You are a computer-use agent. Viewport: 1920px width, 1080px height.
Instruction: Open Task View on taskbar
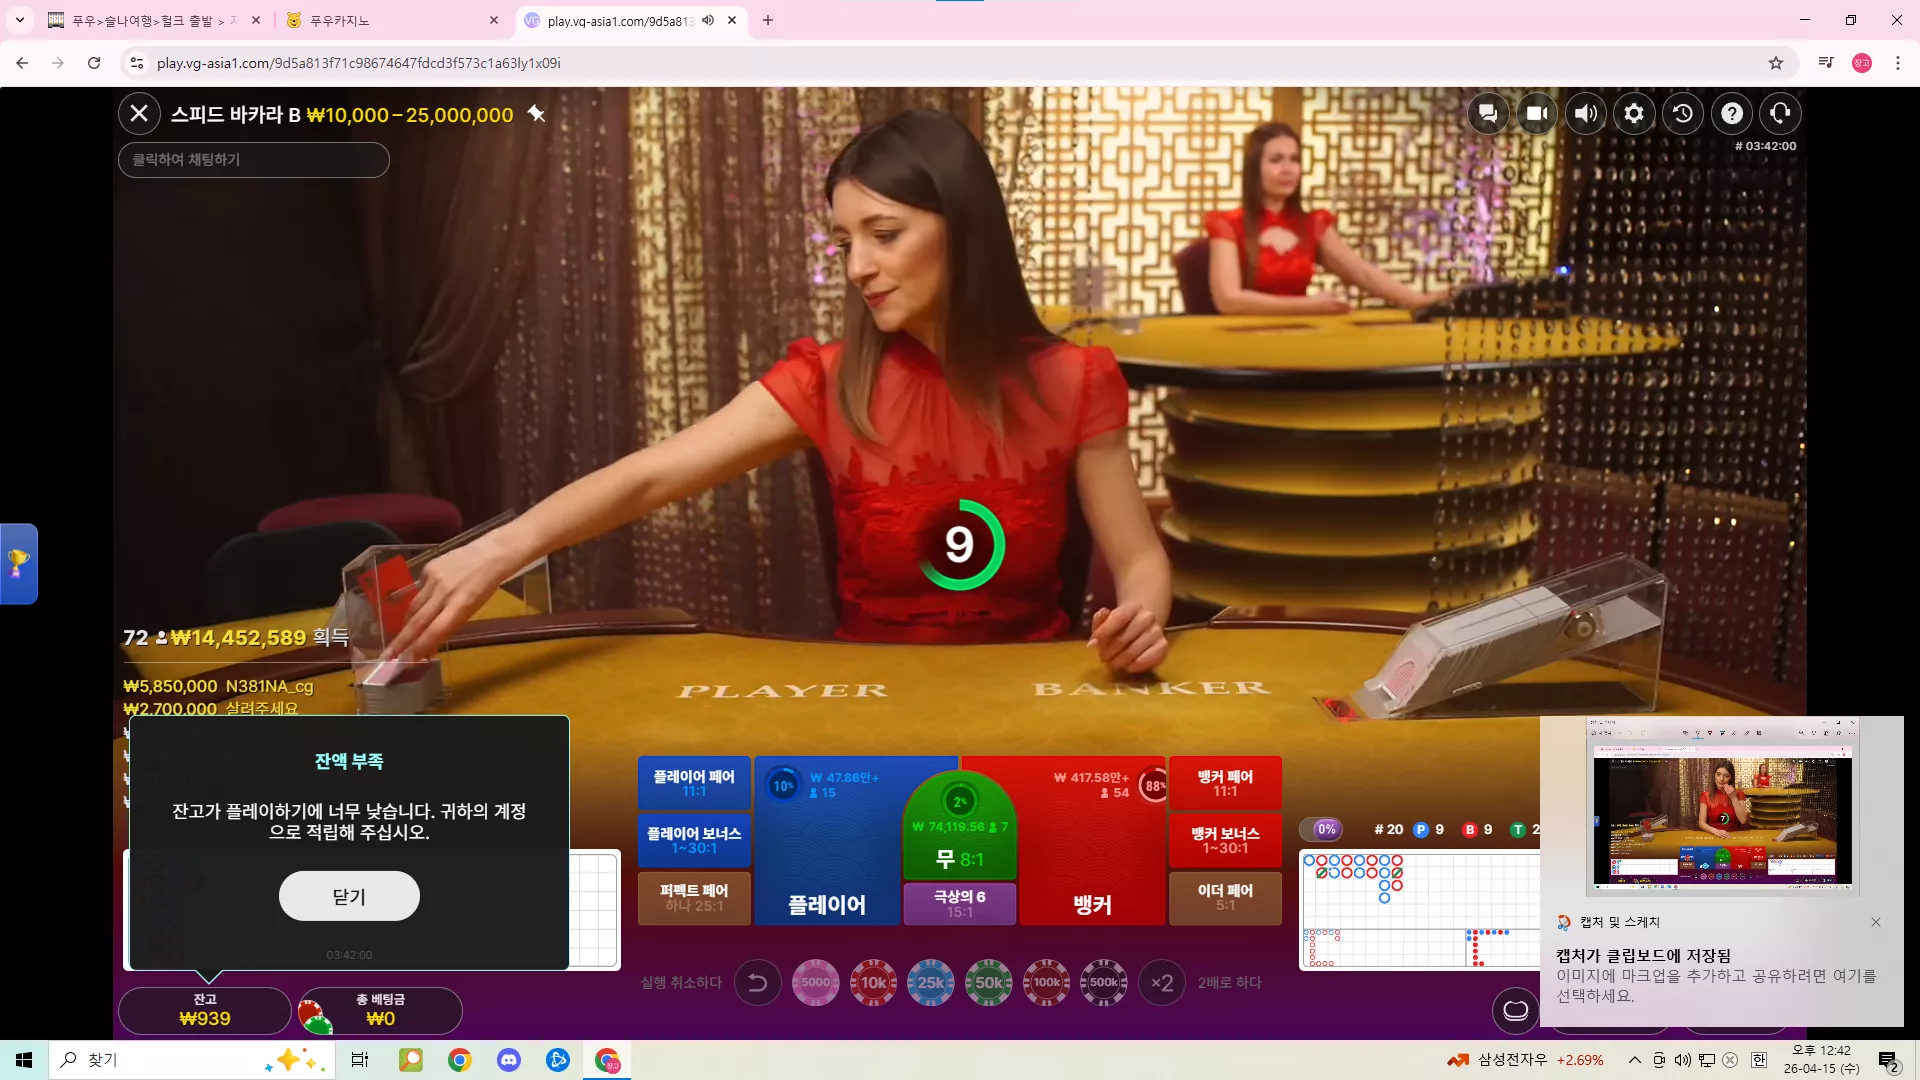(360, 1060)
